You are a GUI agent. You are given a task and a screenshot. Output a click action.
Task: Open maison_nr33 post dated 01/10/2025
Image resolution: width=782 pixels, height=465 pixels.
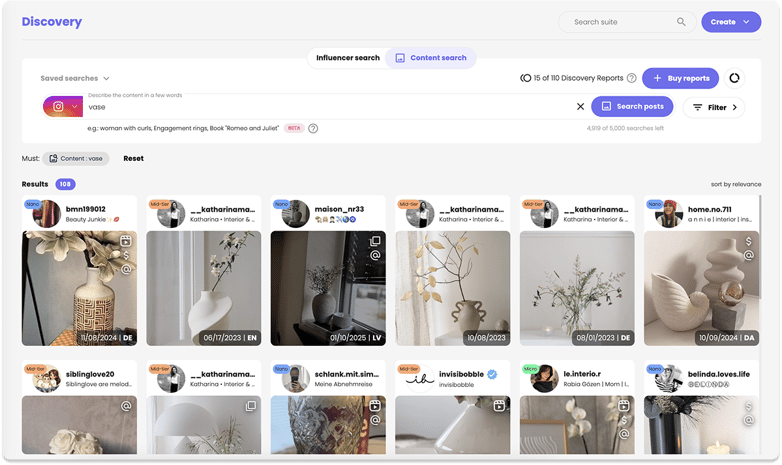coord(328,288)
